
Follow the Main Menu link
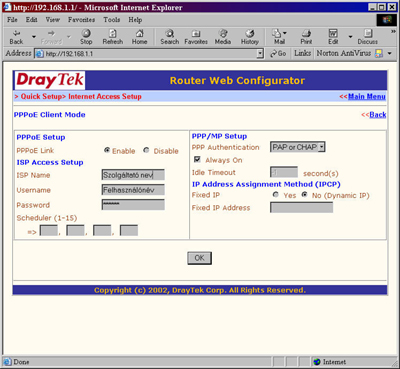(x=367, y=97)
